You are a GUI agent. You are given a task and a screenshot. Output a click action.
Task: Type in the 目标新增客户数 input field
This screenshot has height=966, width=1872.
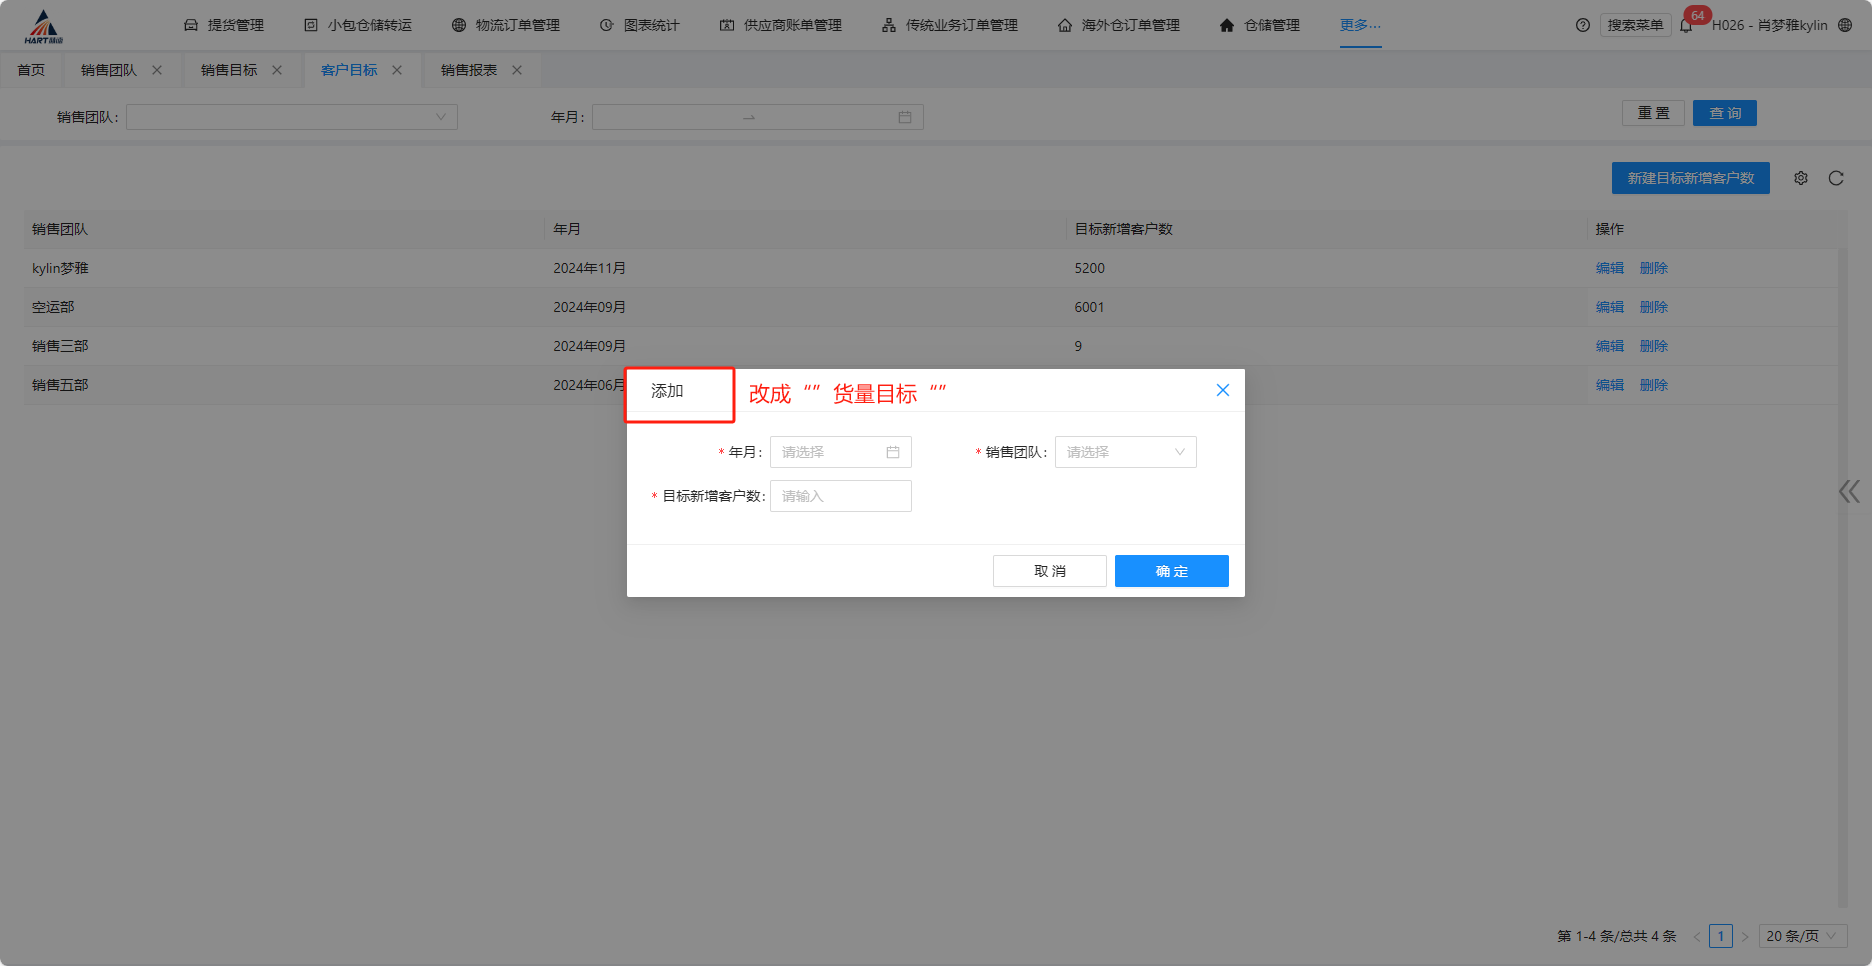click(x=840, y=496)
